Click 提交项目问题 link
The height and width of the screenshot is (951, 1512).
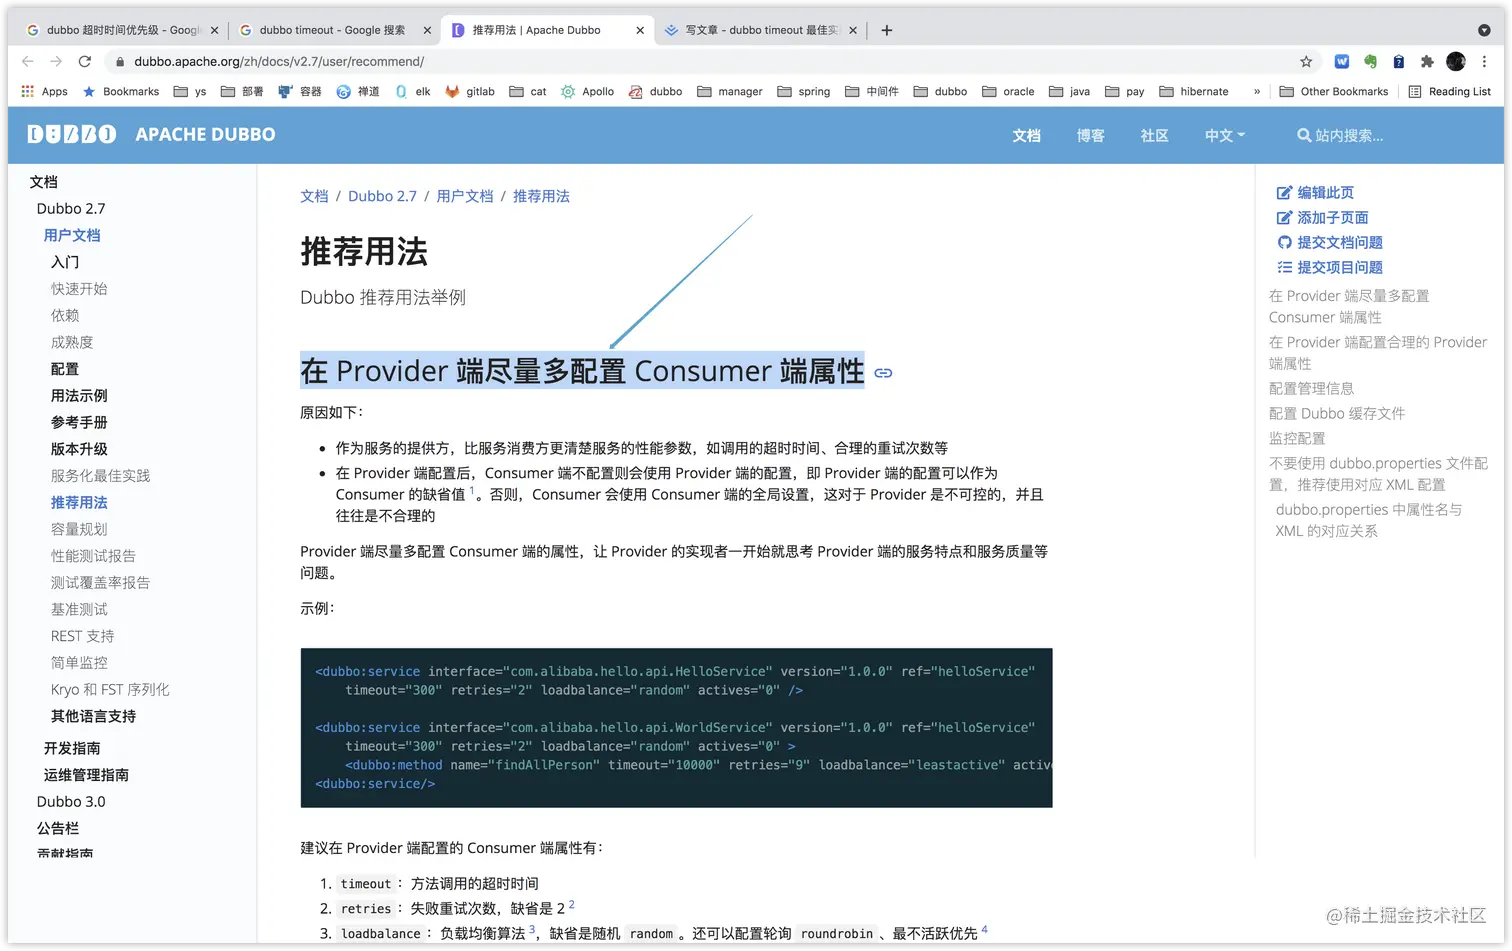point(1330,267)
